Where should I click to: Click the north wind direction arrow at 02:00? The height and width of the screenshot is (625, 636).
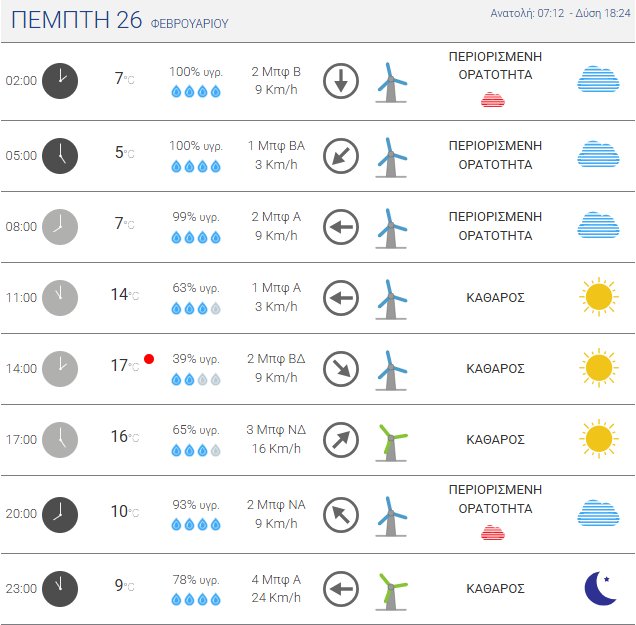click(341, 81)
